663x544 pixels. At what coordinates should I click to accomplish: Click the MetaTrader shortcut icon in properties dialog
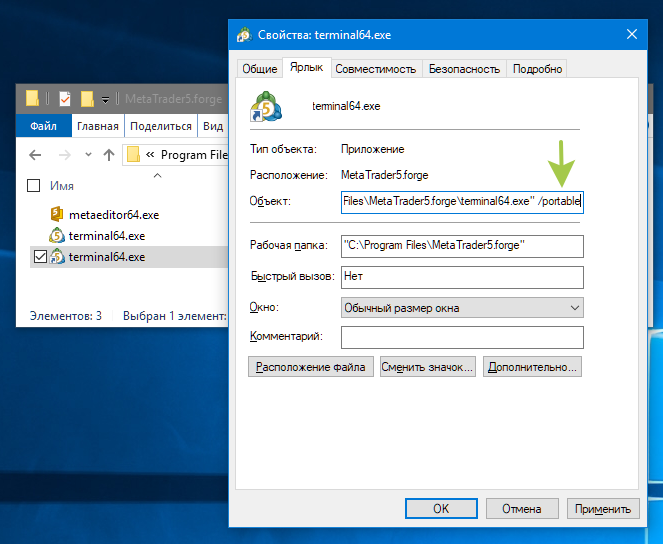coord(266,107)
